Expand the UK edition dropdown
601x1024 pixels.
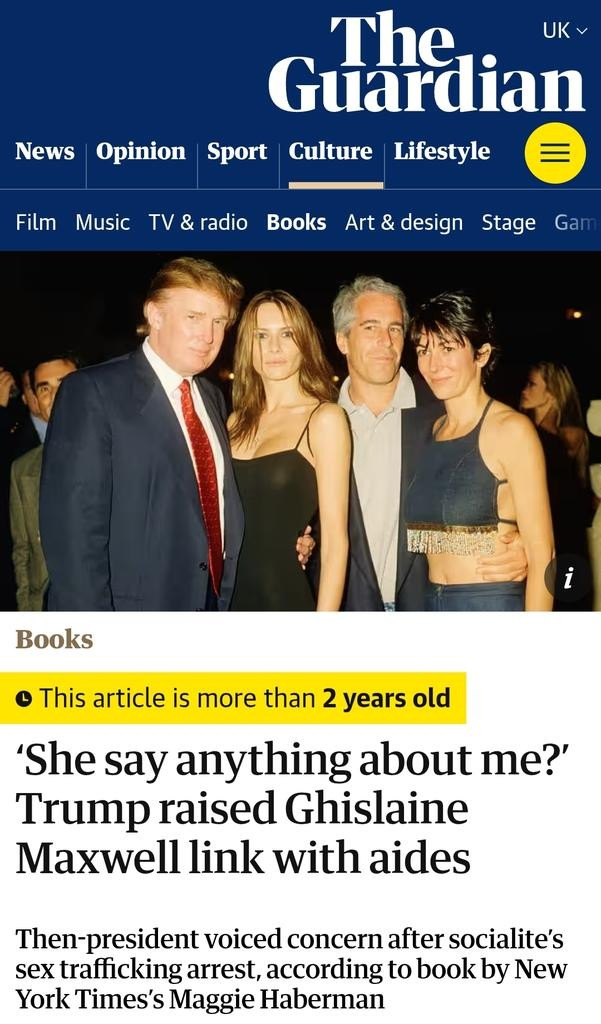565,30
